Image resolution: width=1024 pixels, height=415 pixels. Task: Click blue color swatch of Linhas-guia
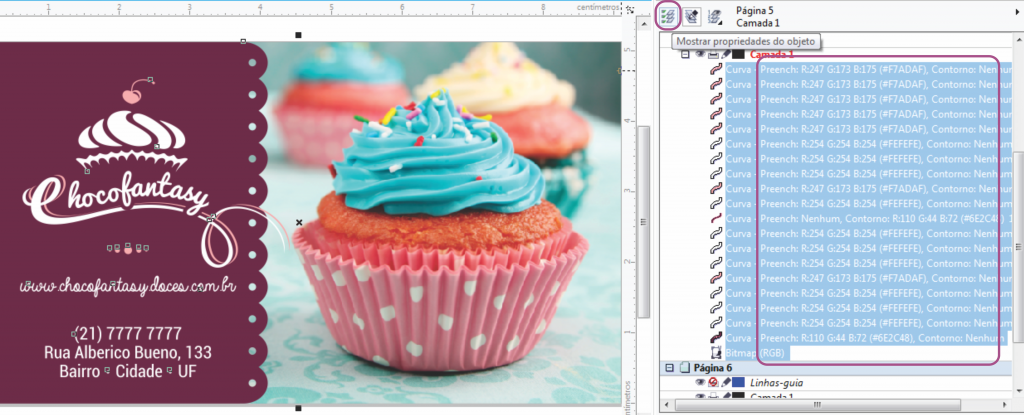[739, 382]
